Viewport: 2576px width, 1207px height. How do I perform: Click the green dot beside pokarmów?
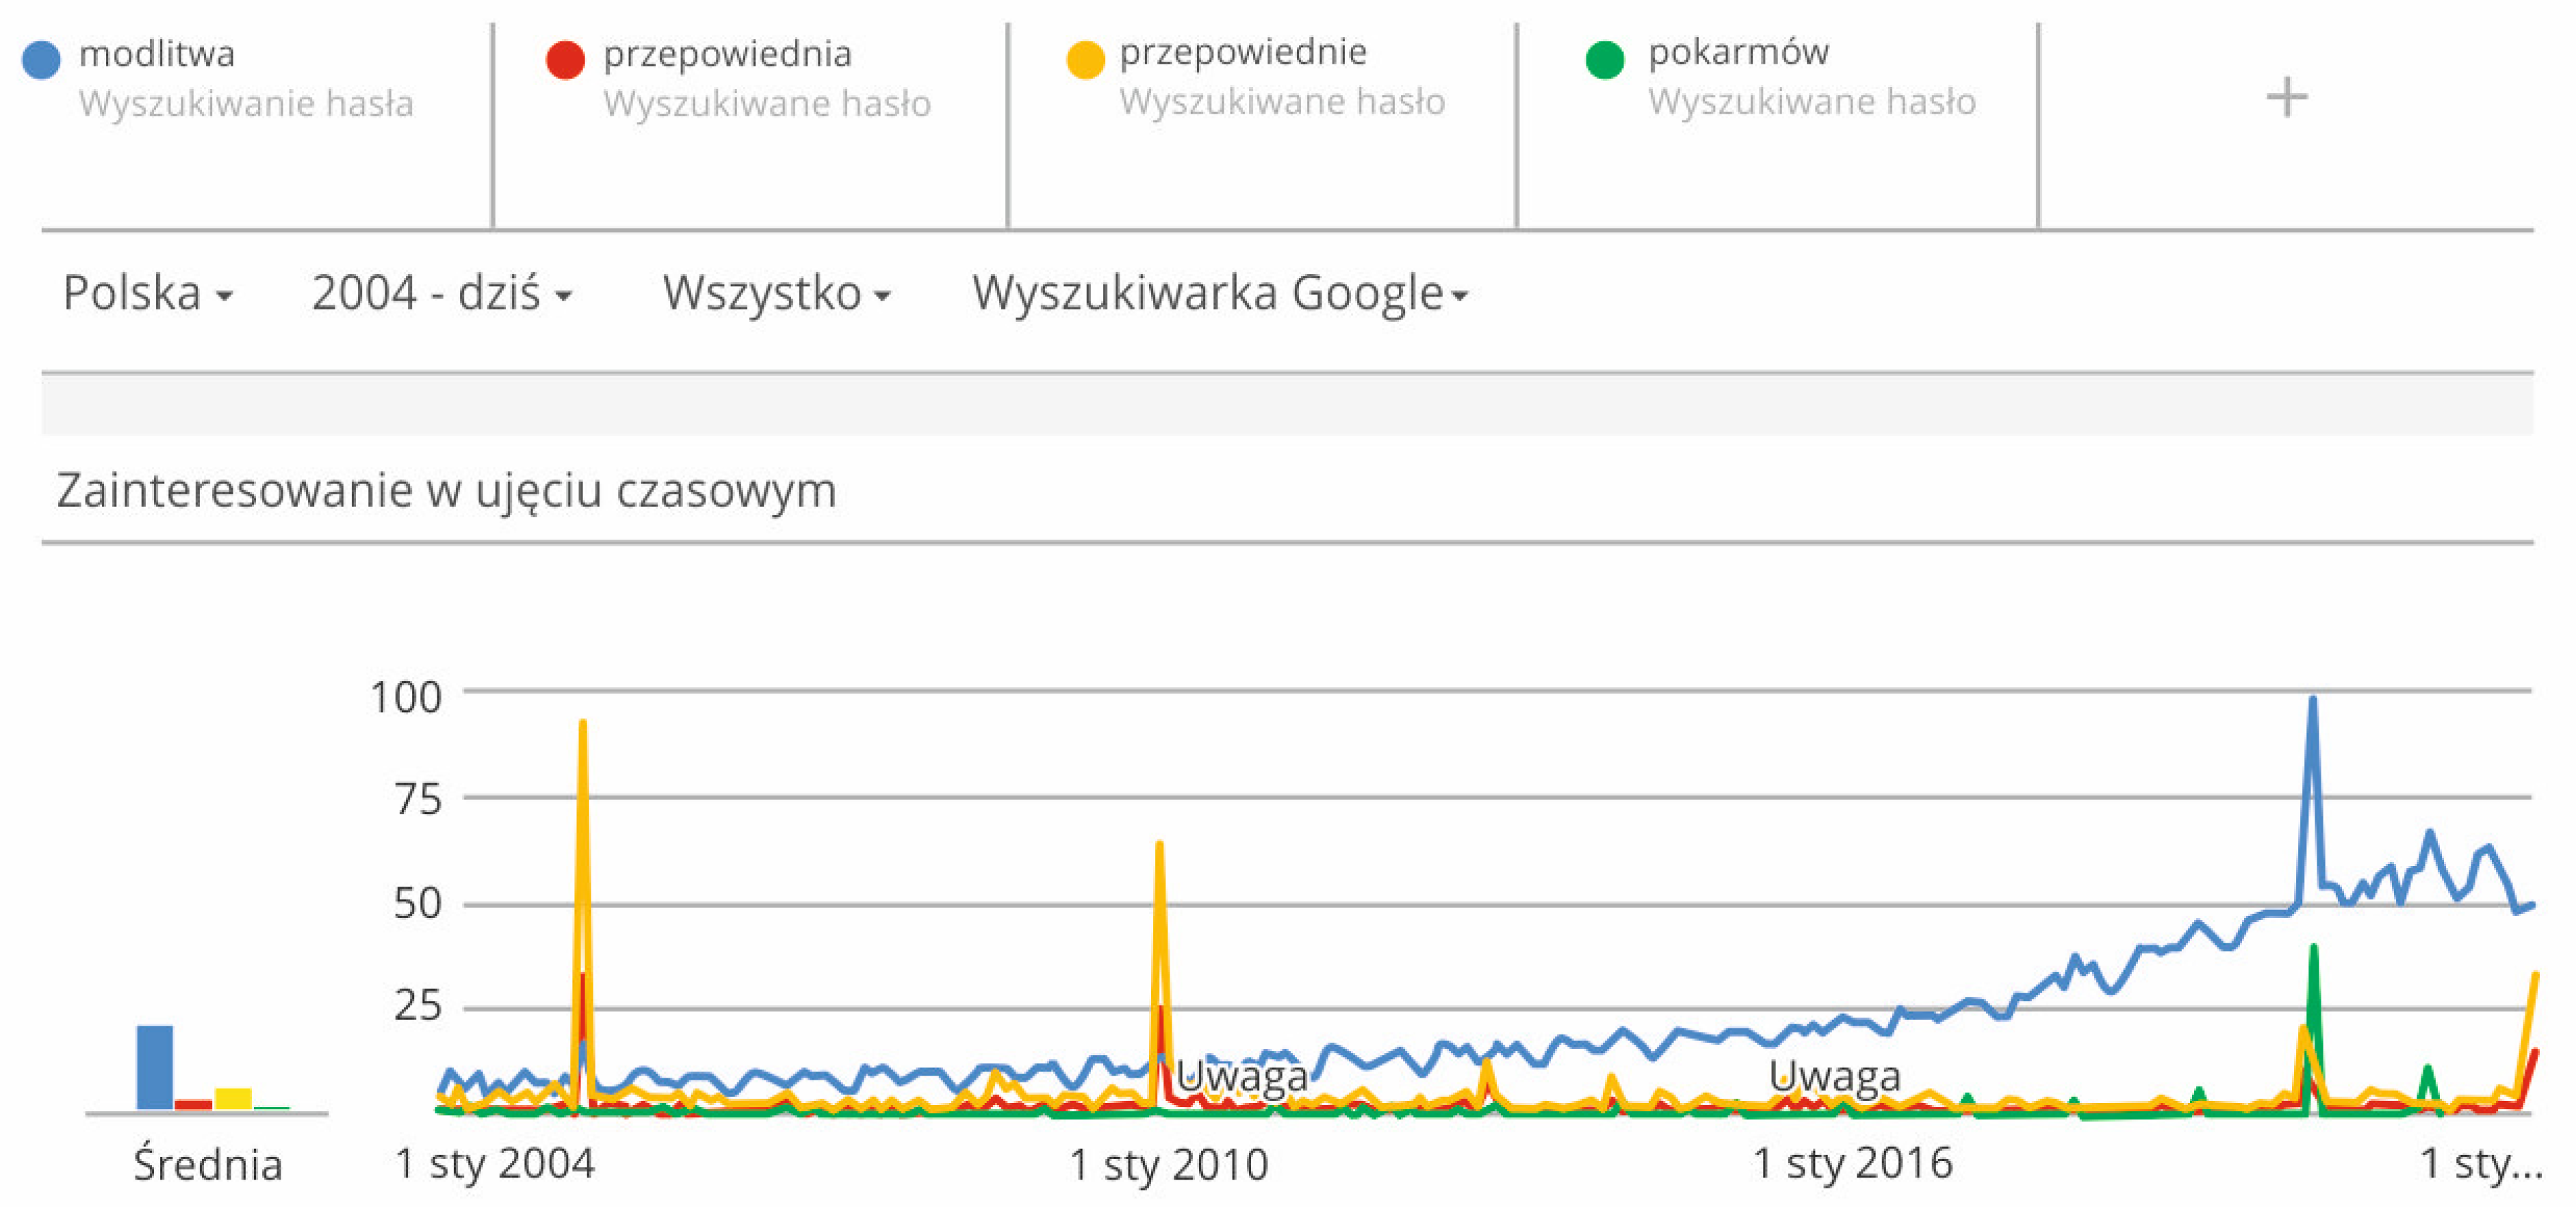click(1605, 60)
